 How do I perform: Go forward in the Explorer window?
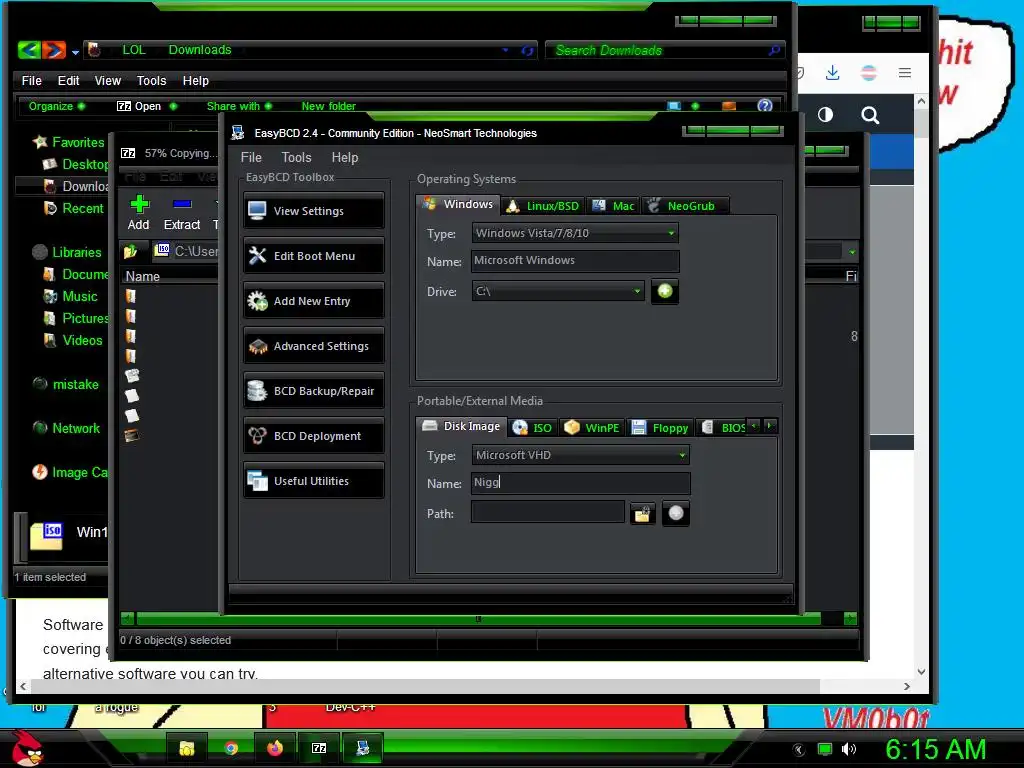click(54, 50)
